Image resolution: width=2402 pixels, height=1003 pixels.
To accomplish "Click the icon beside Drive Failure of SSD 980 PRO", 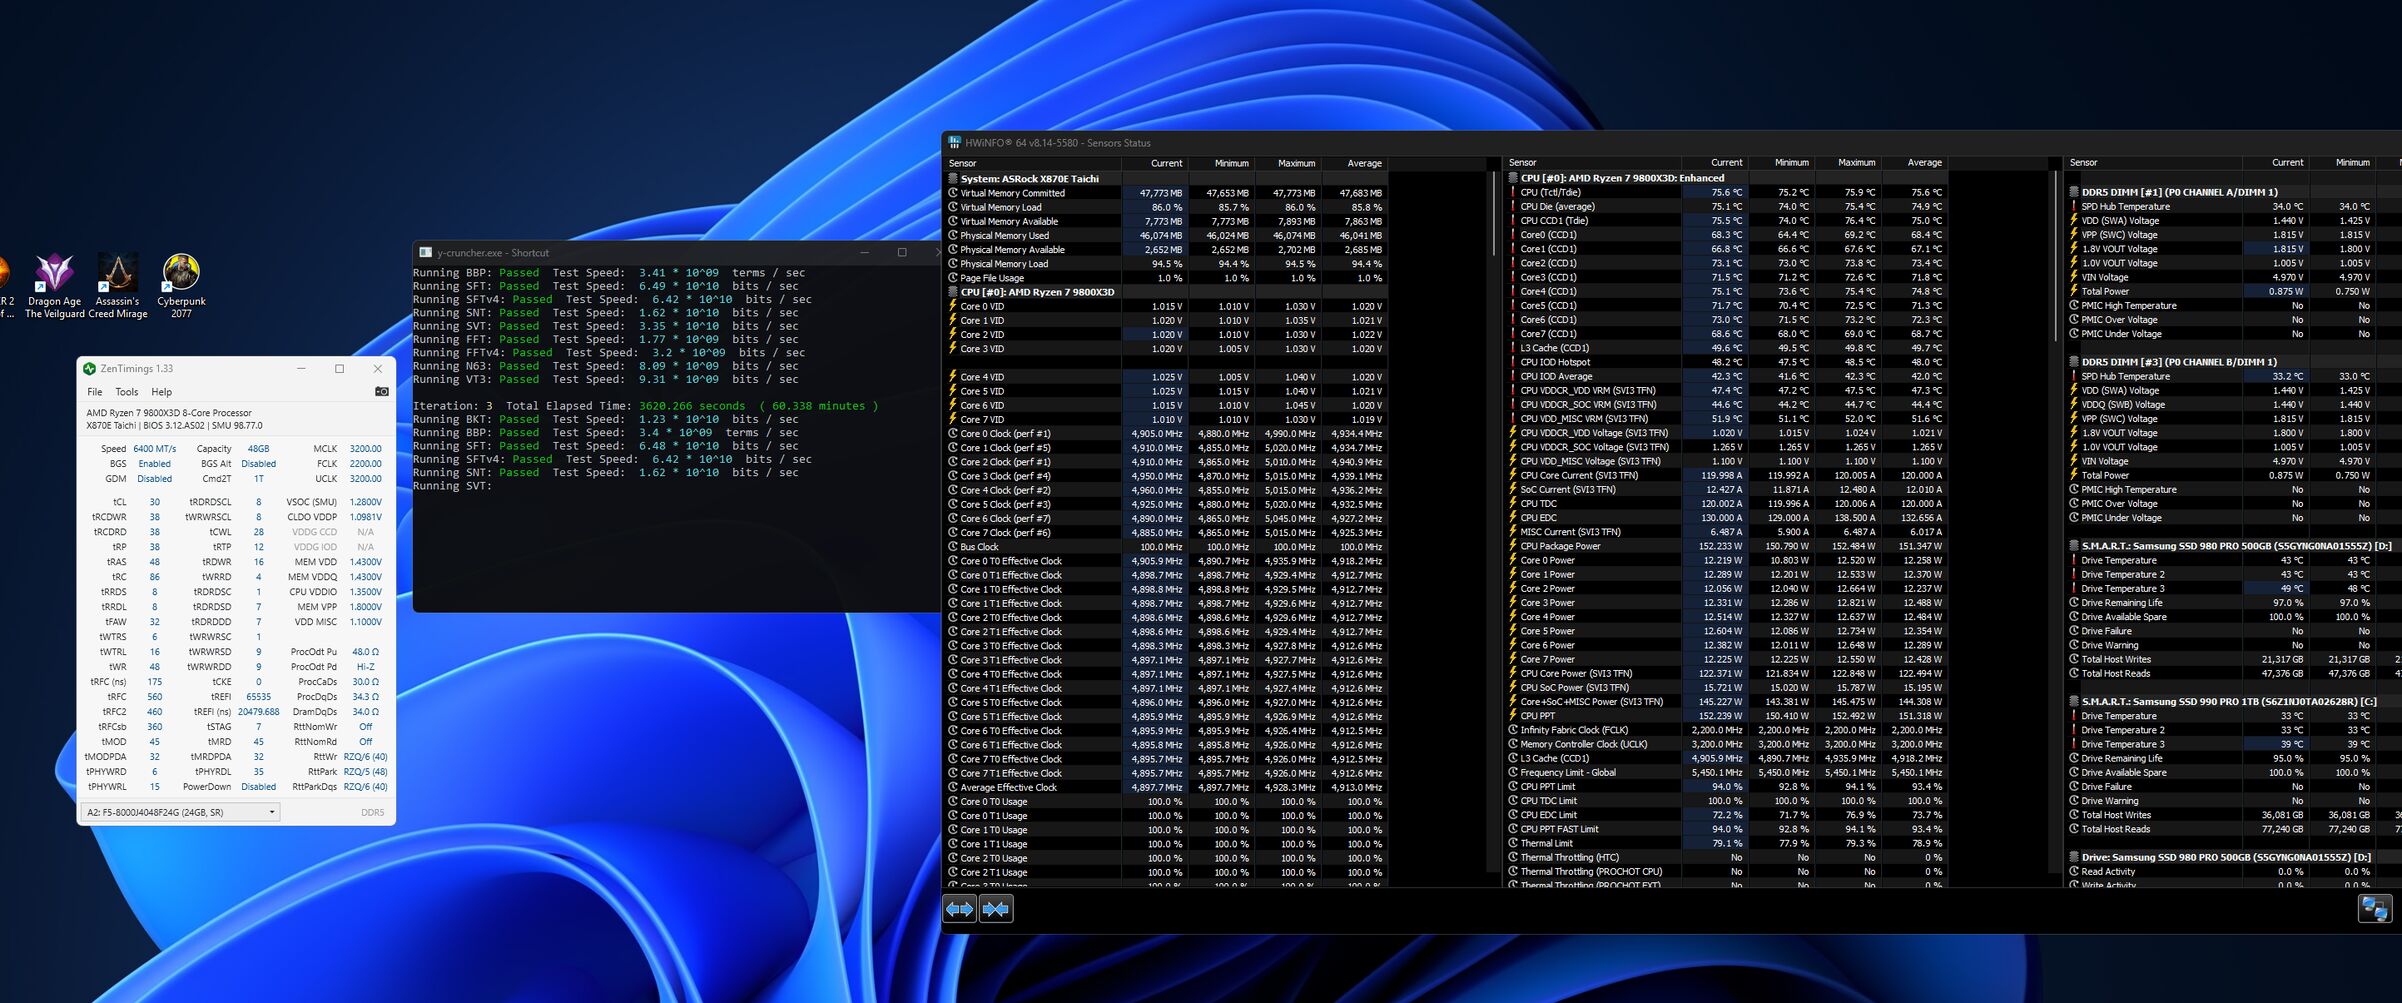I will click(x=2074, y=631).
